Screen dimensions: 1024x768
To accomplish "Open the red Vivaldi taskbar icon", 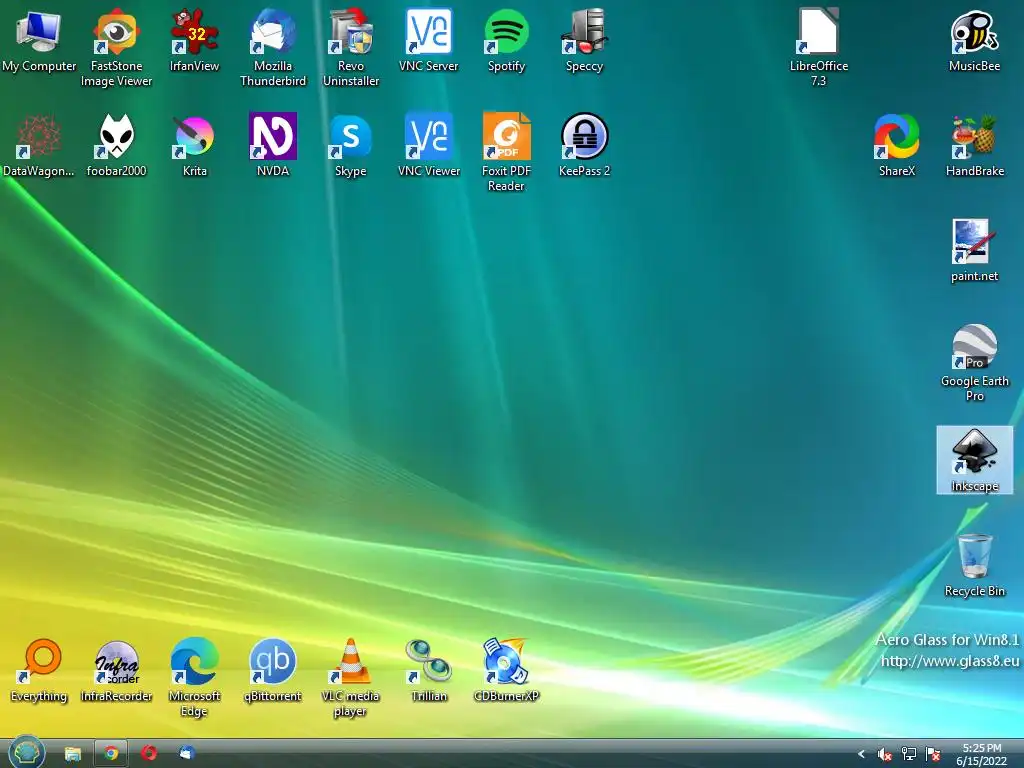I will point(149,754).
